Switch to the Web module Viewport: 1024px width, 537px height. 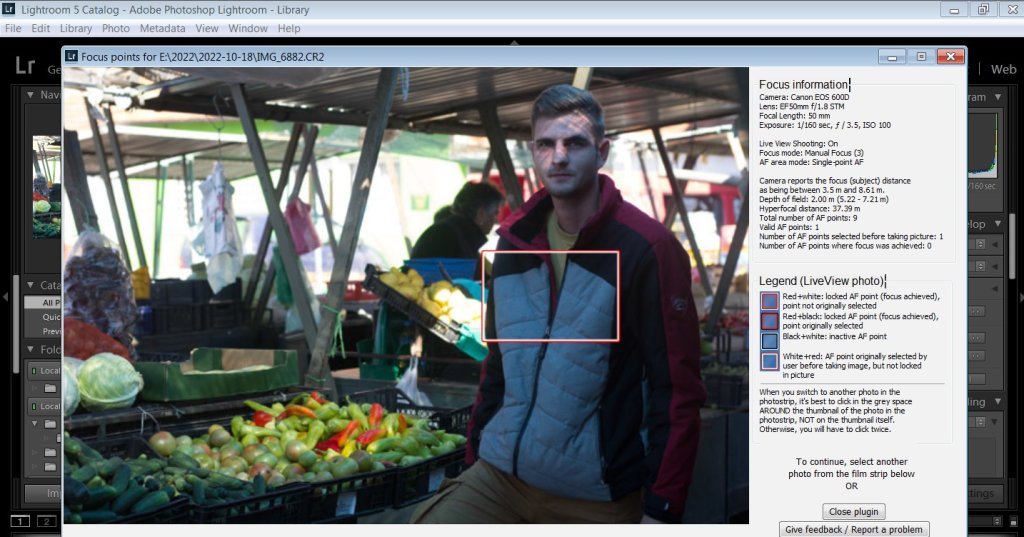(x=1003, y=69)
